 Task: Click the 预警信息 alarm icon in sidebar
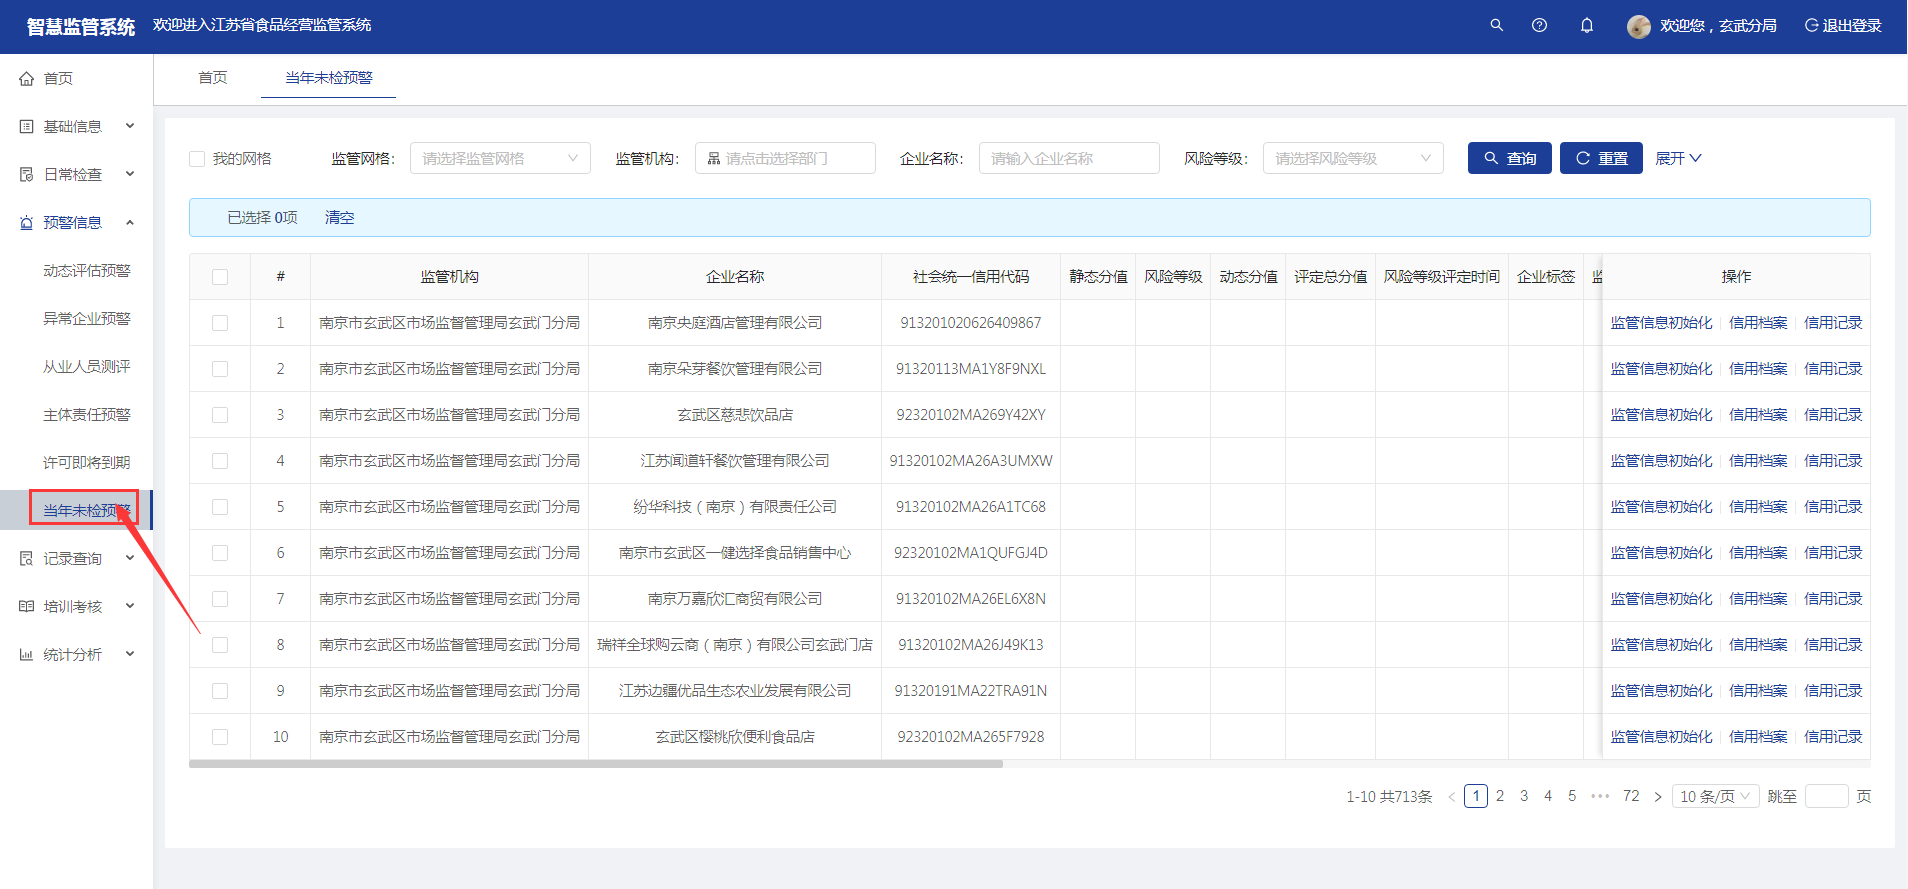27,223
